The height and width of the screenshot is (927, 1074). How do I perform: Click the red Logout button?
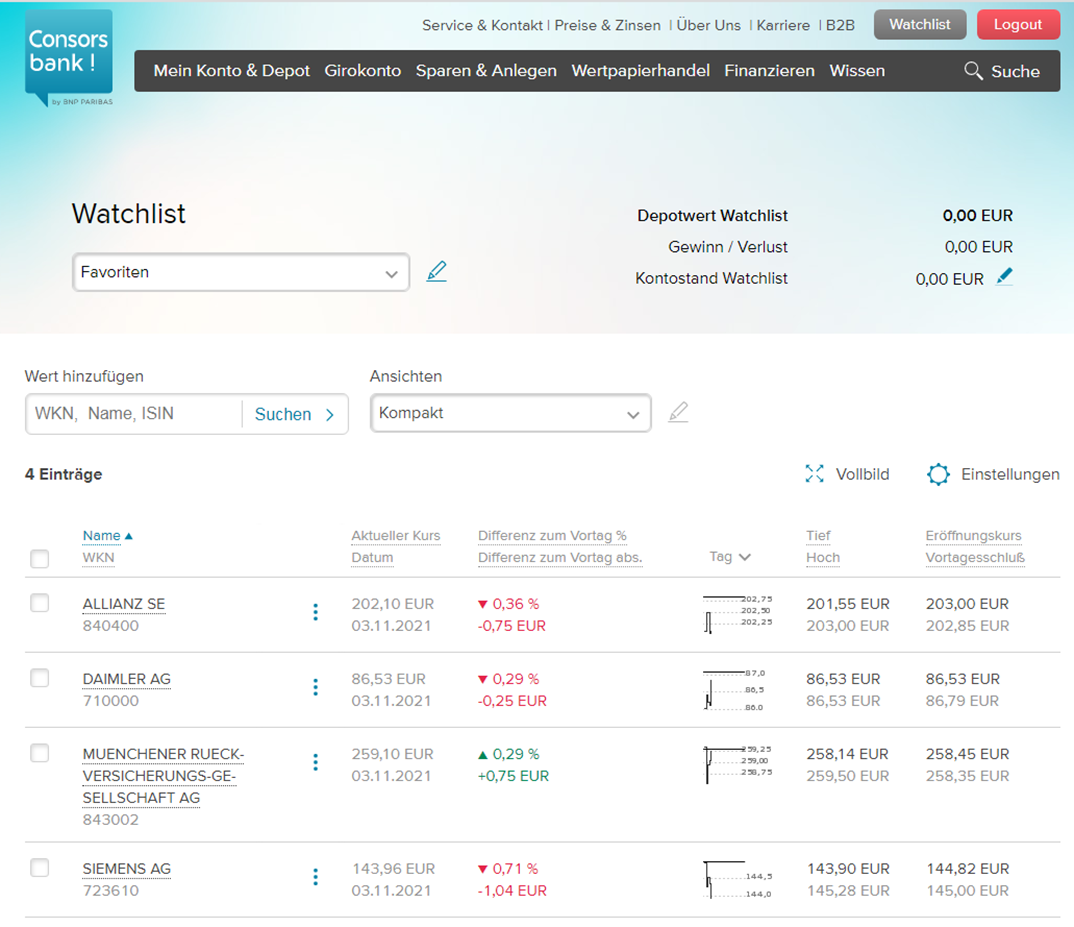(x=1018, y=25)
